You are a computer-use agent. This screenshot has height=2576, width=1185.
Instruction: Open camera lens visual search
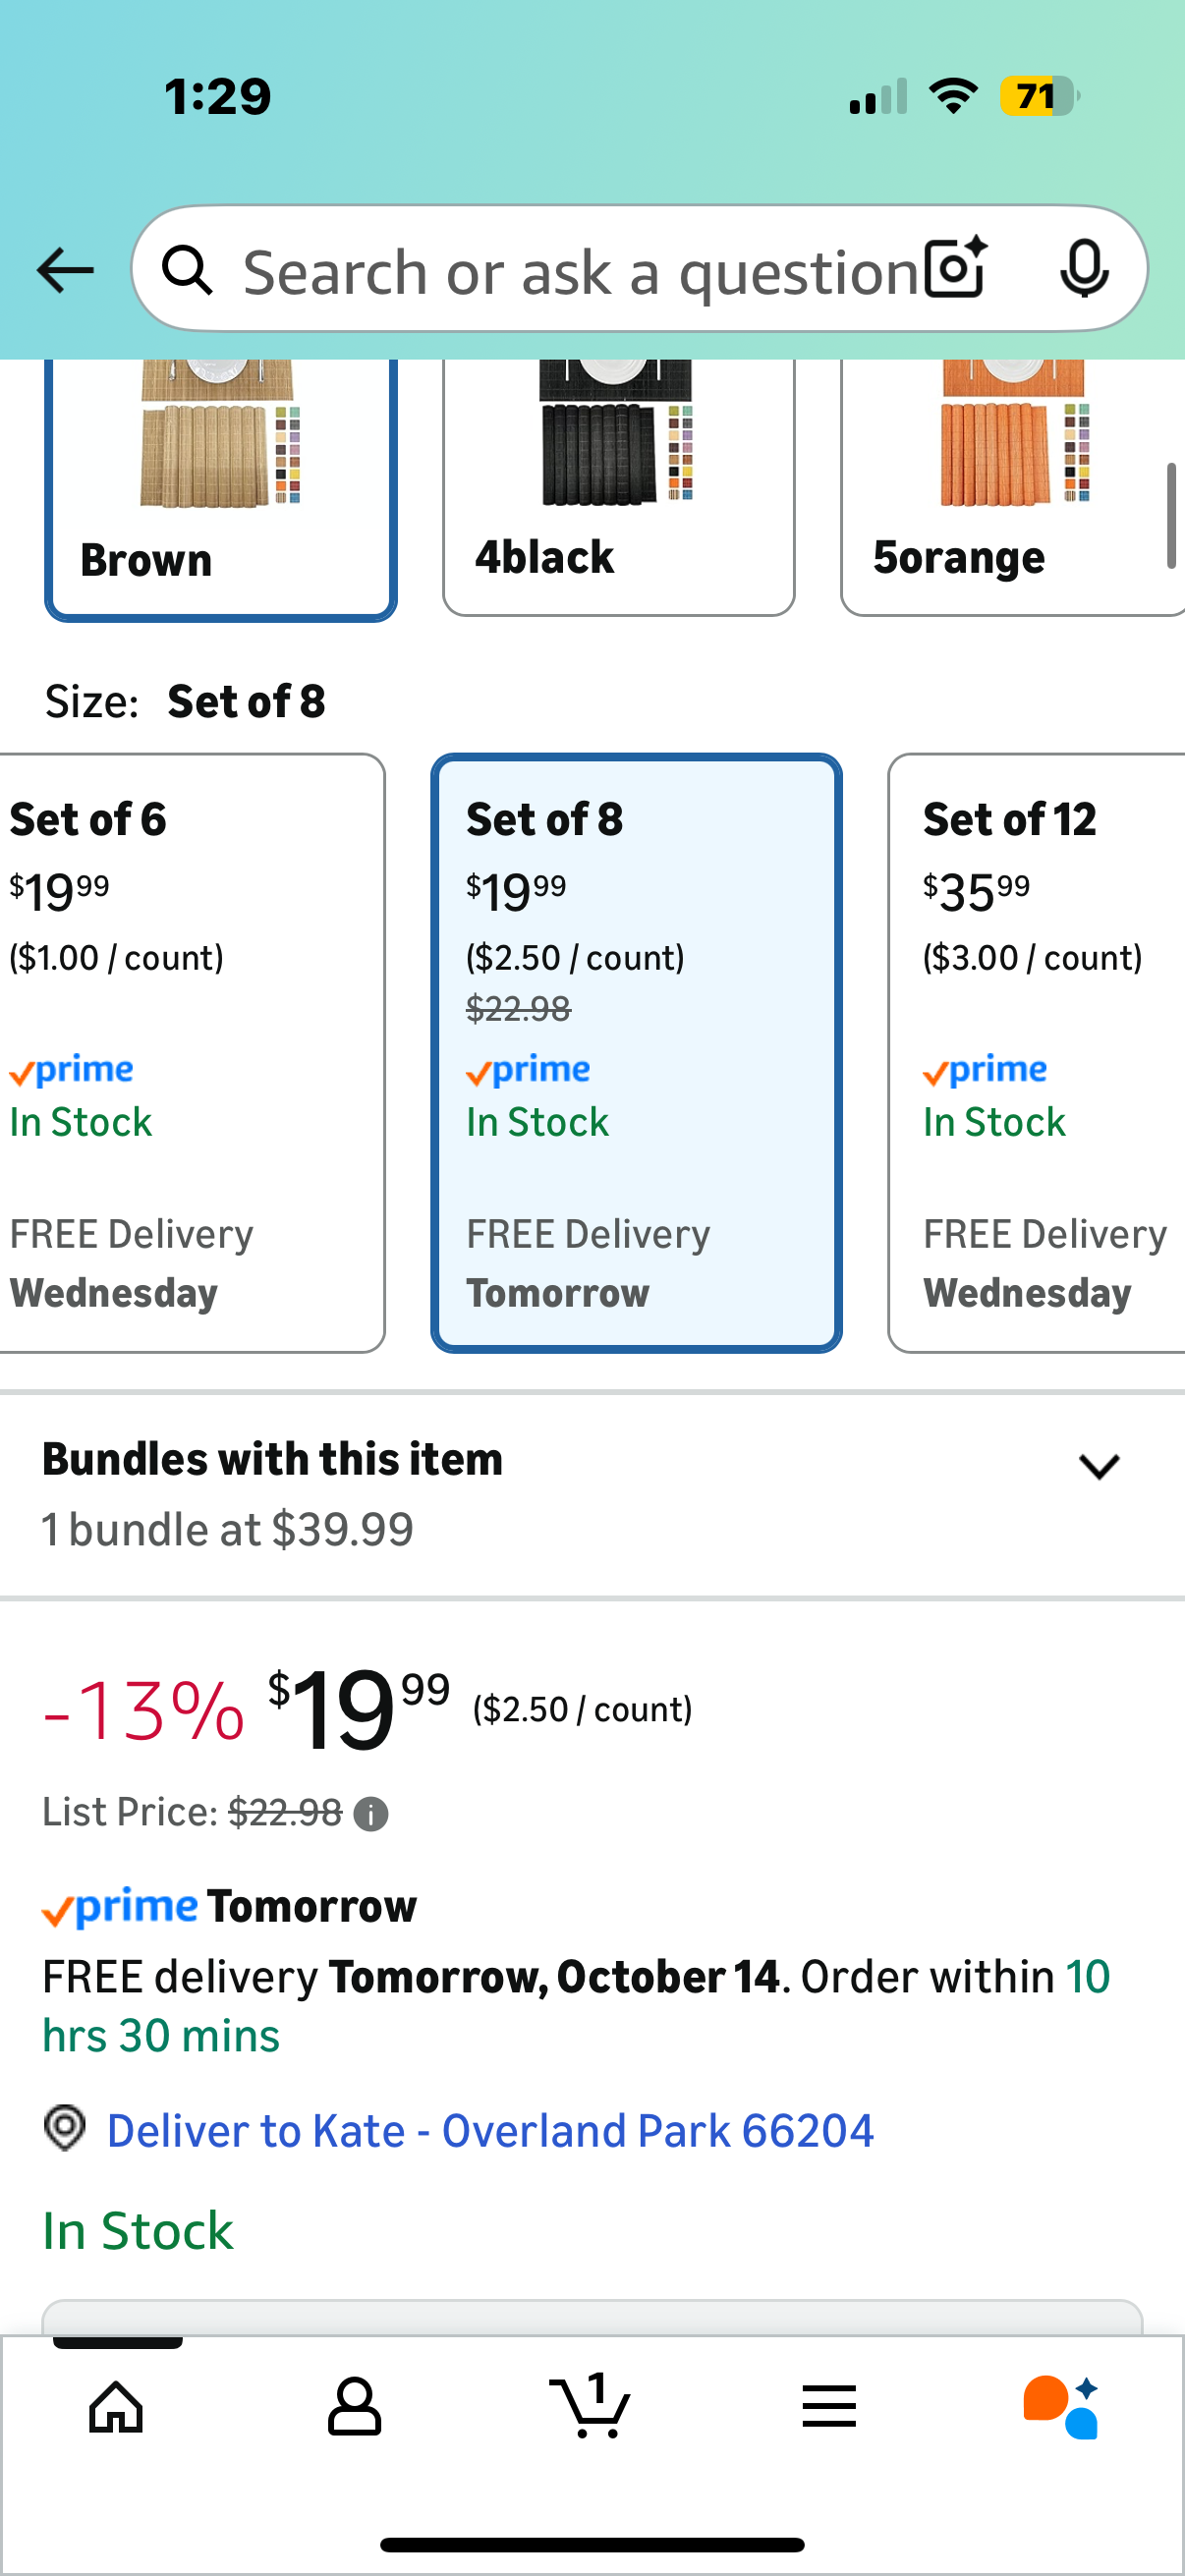(955, 269)
